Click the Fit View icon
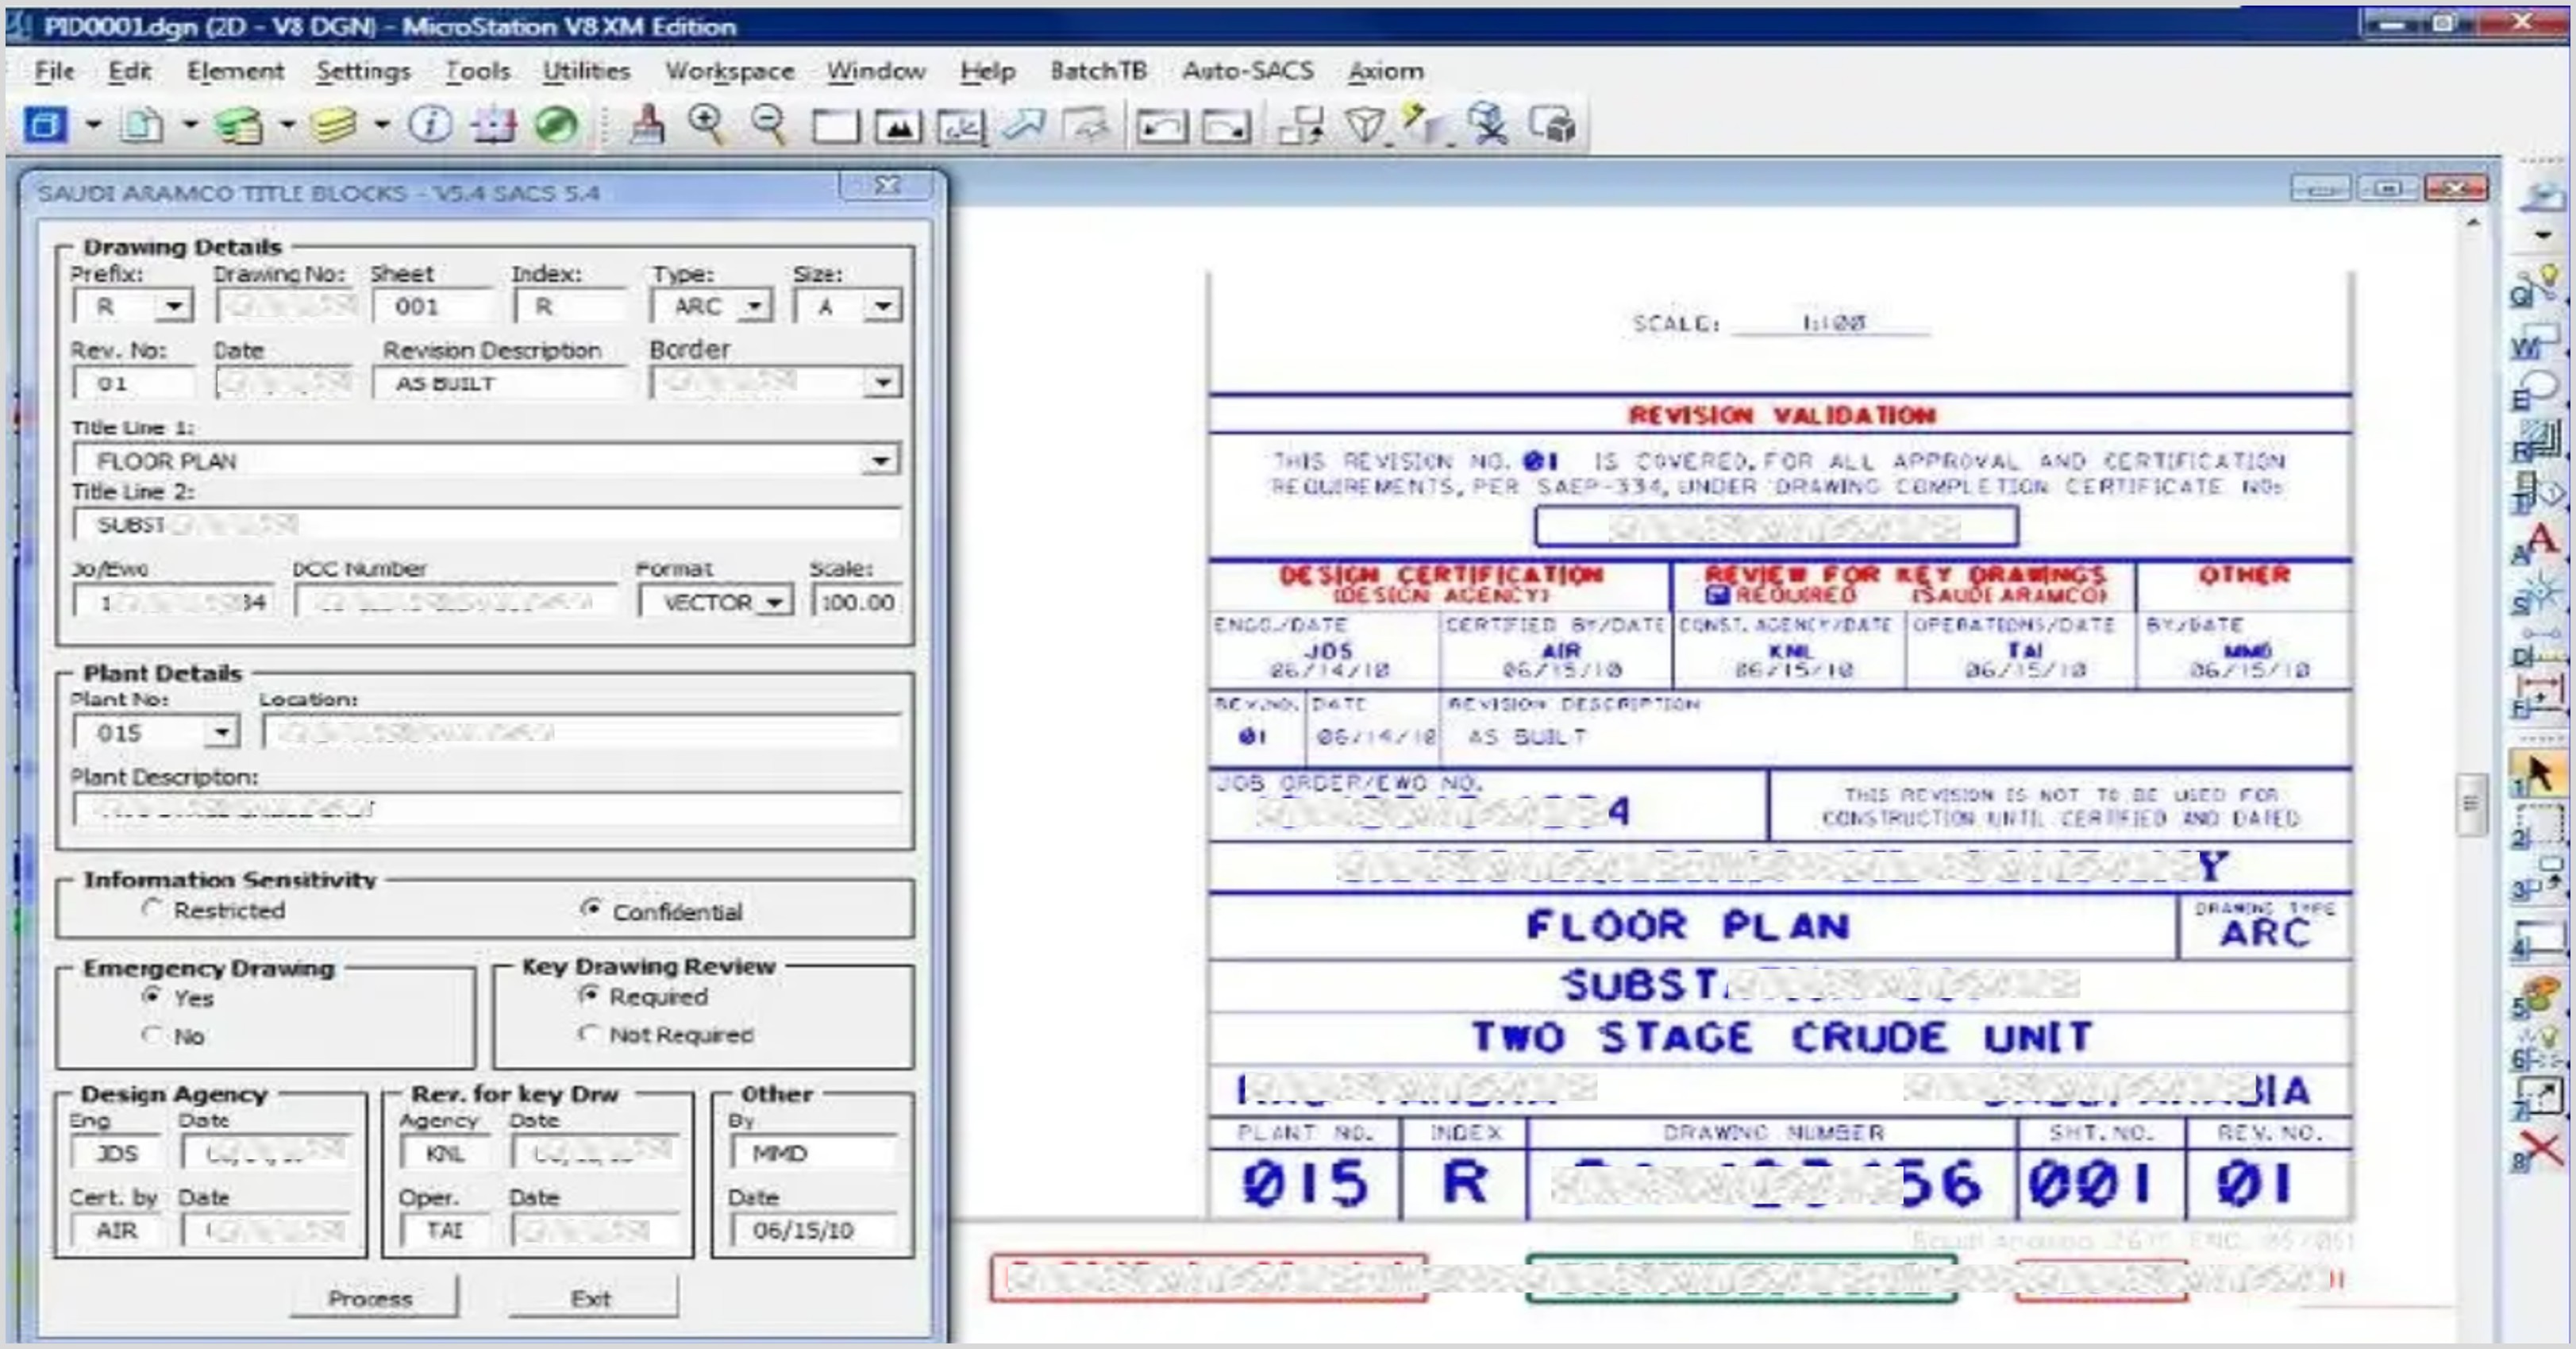 pos(898,127)
